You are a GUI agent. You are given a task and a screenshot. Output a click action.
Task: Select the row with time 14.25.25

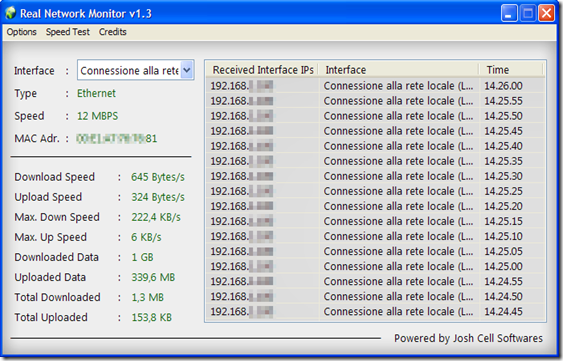(375, 191)
